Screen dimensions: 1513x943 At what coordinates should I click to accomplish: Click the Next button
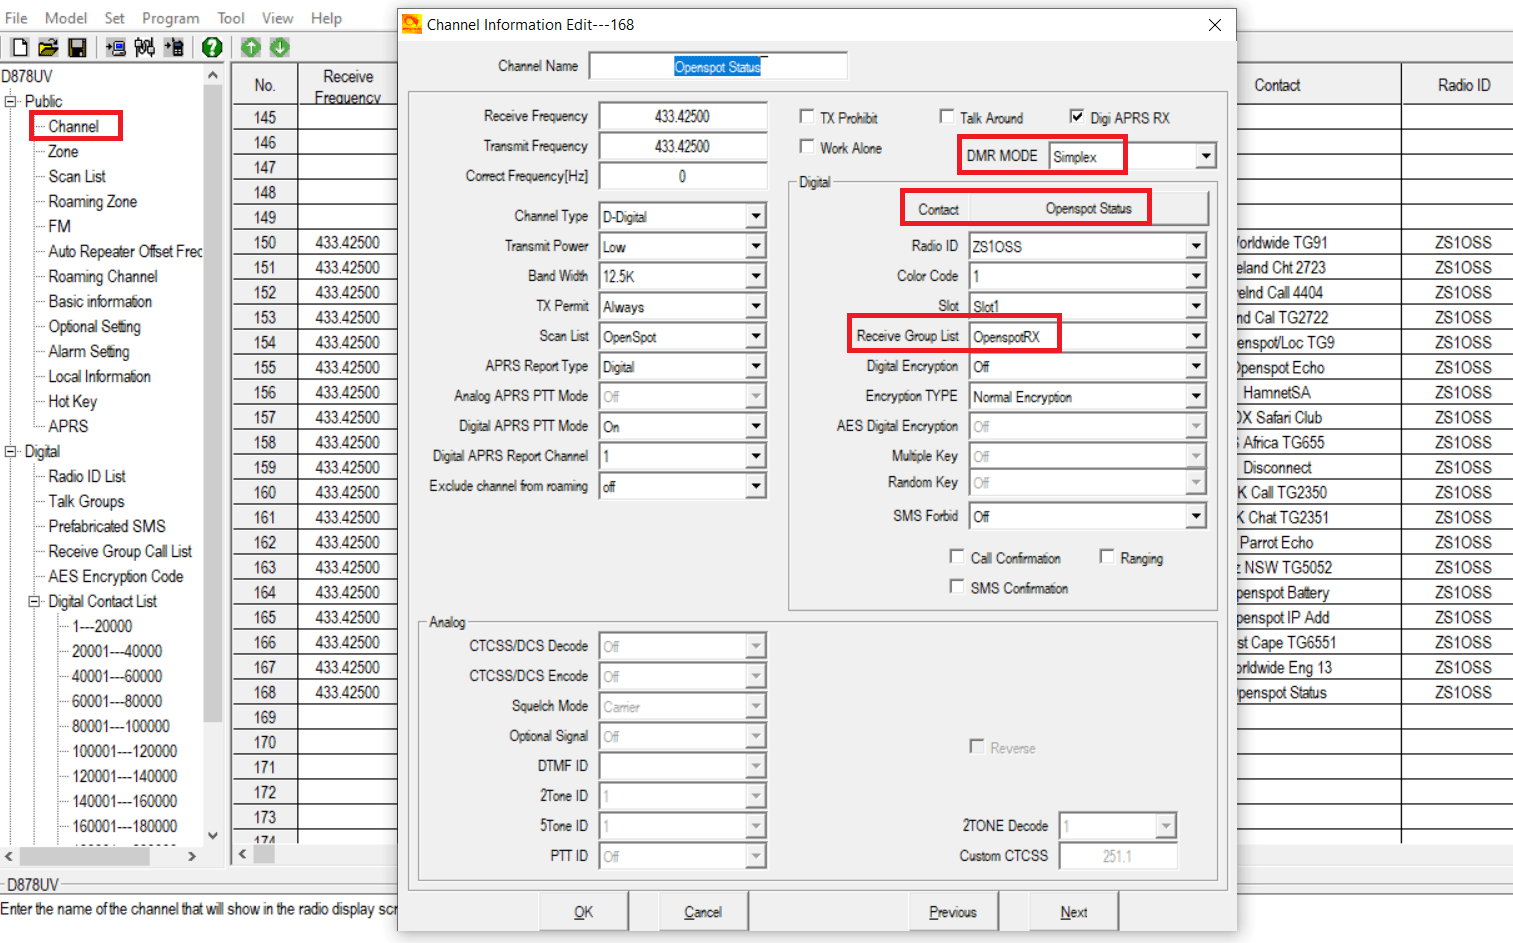[1074, 911]
